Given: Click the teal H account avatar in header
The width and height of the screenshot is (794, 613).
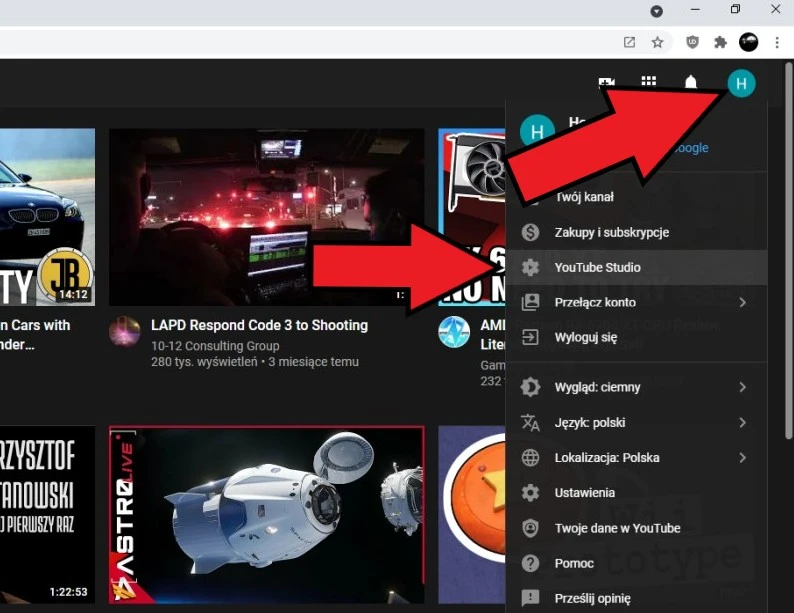Looking at the screenshot, I should pyautogui.click(x=741, y=84).
